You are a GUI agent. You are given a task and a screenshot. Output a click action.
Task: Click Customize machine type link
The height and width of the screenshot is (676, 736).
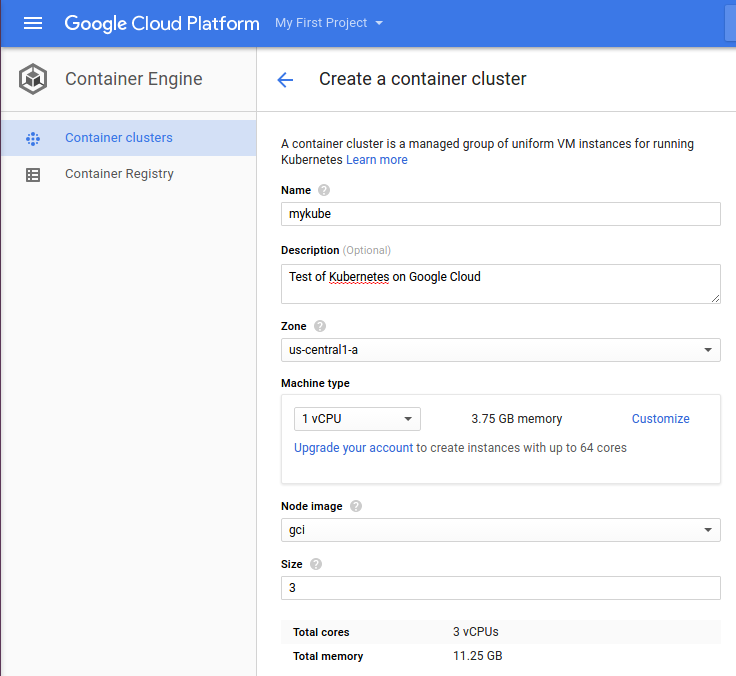tap(660, 419)
